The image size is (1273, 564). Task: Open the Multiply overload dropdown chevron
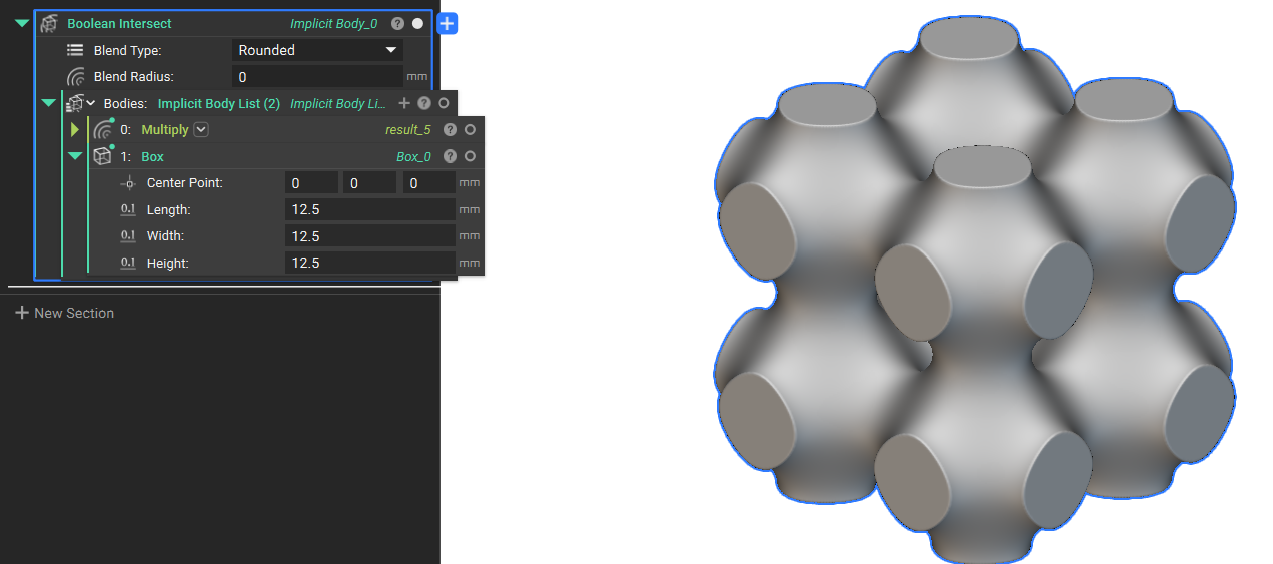tap(201, 129)
